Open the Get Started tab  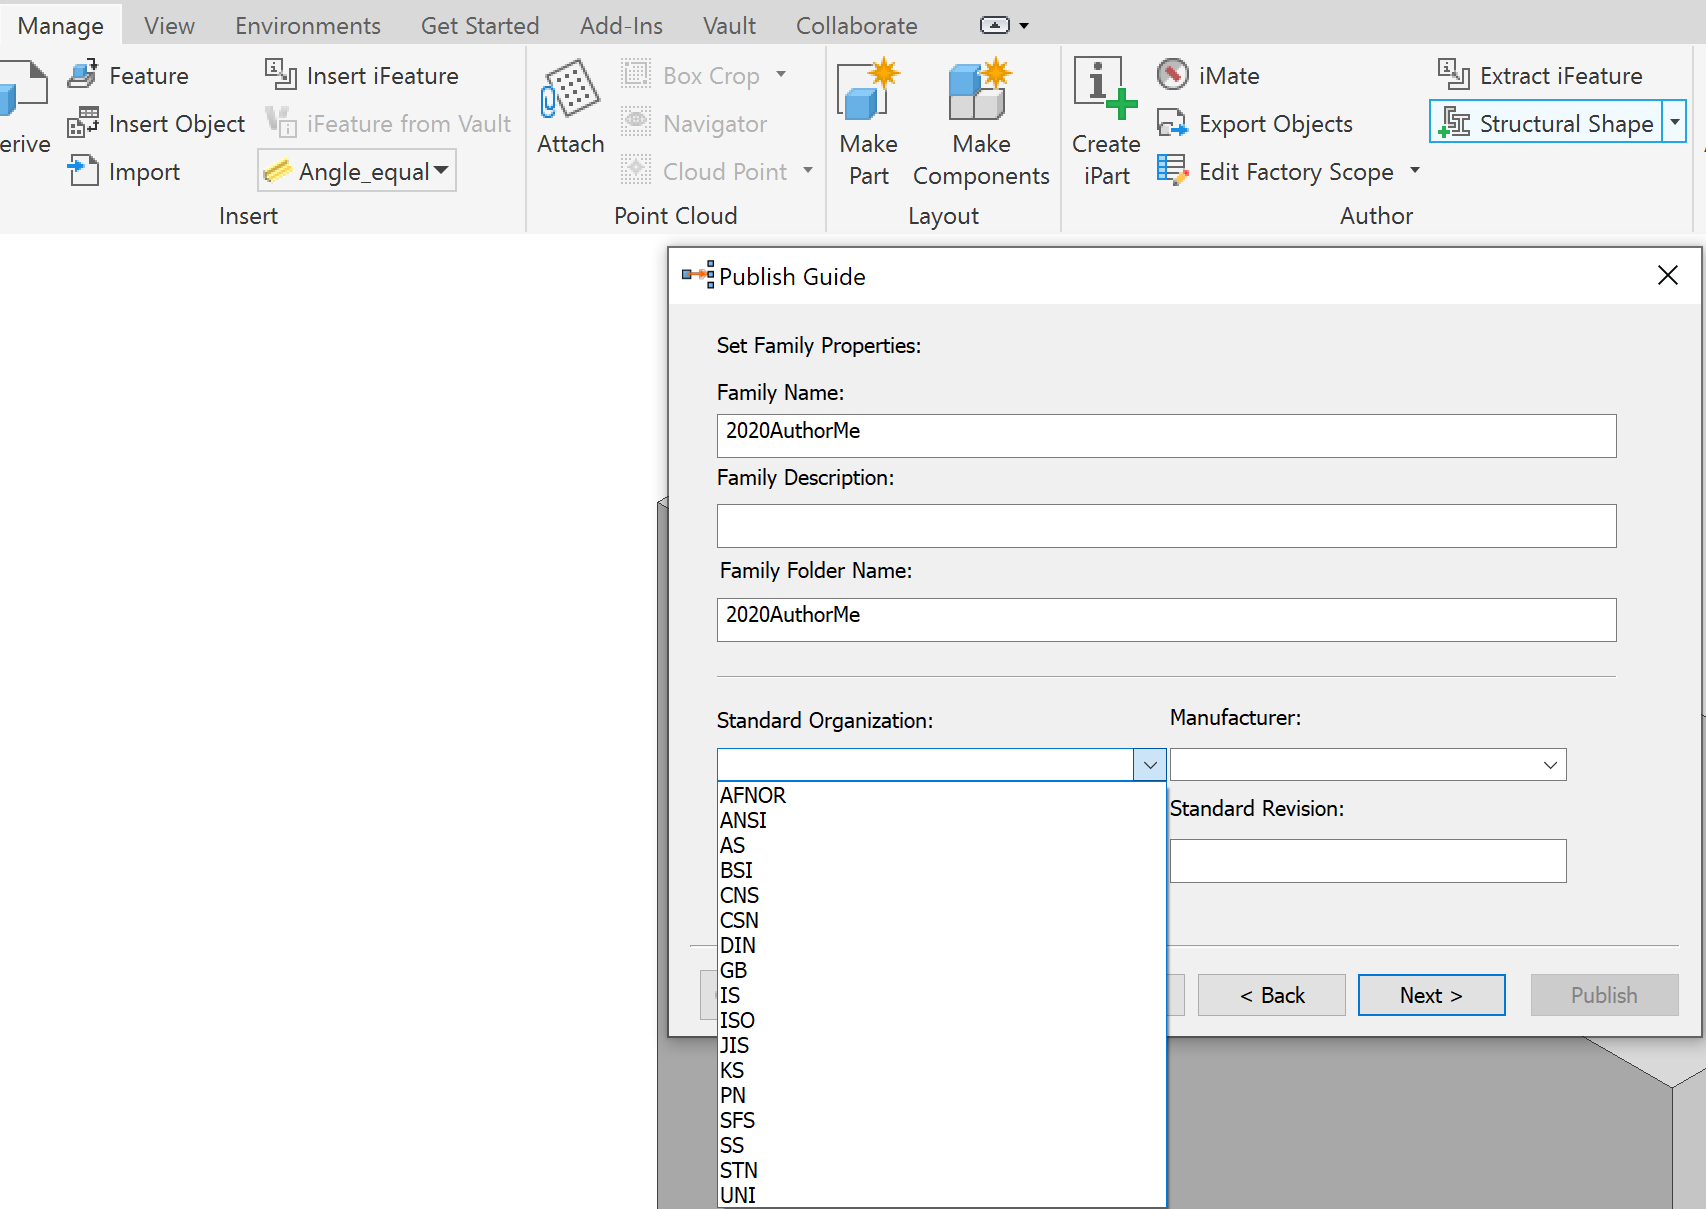480,25
